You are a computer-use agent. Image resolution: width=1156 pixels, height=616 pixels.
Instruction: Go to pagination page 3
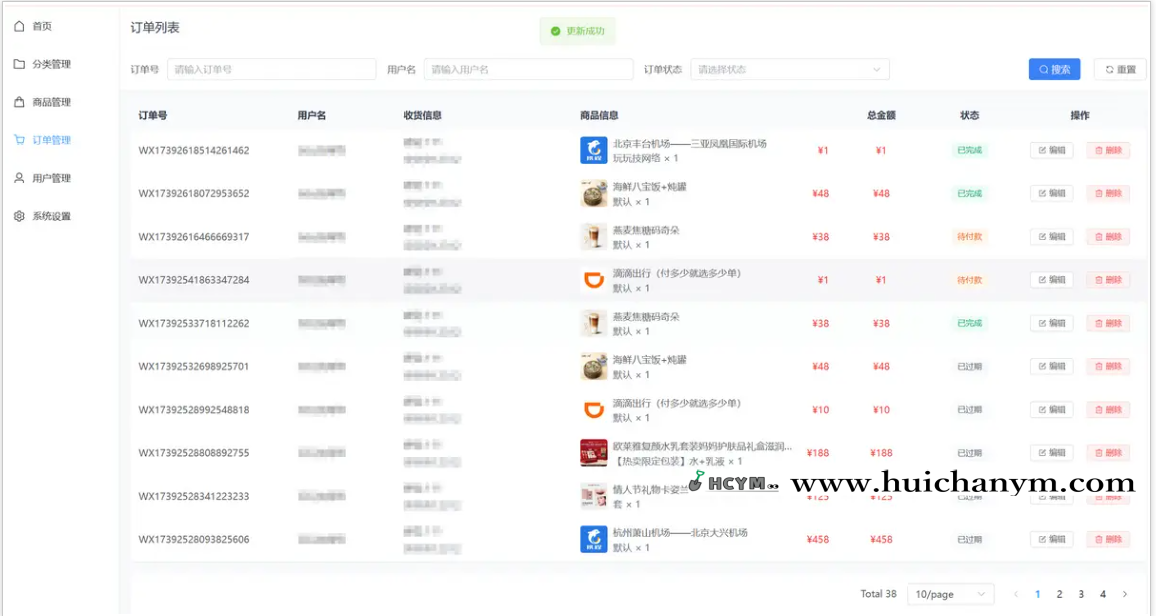[1081, 594]
